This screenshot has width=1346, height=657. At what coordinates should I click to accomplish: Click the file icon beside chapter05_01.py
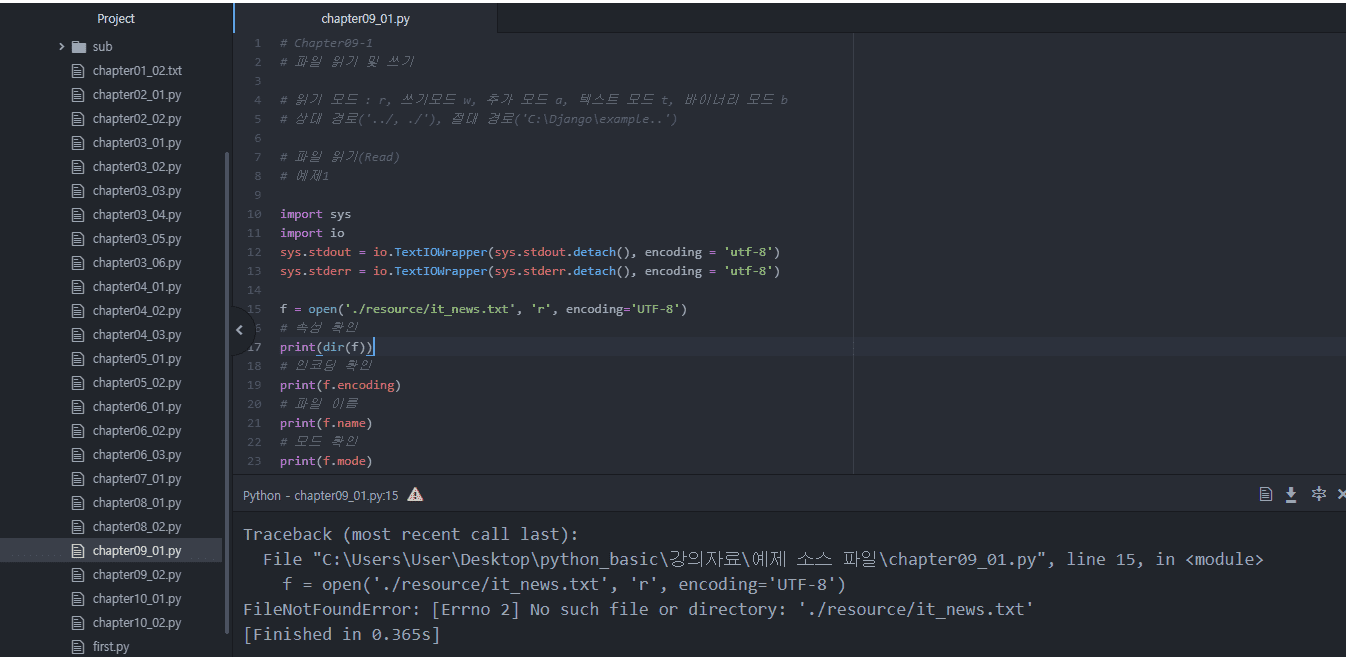pyautogui.click(x=78, y=359)
